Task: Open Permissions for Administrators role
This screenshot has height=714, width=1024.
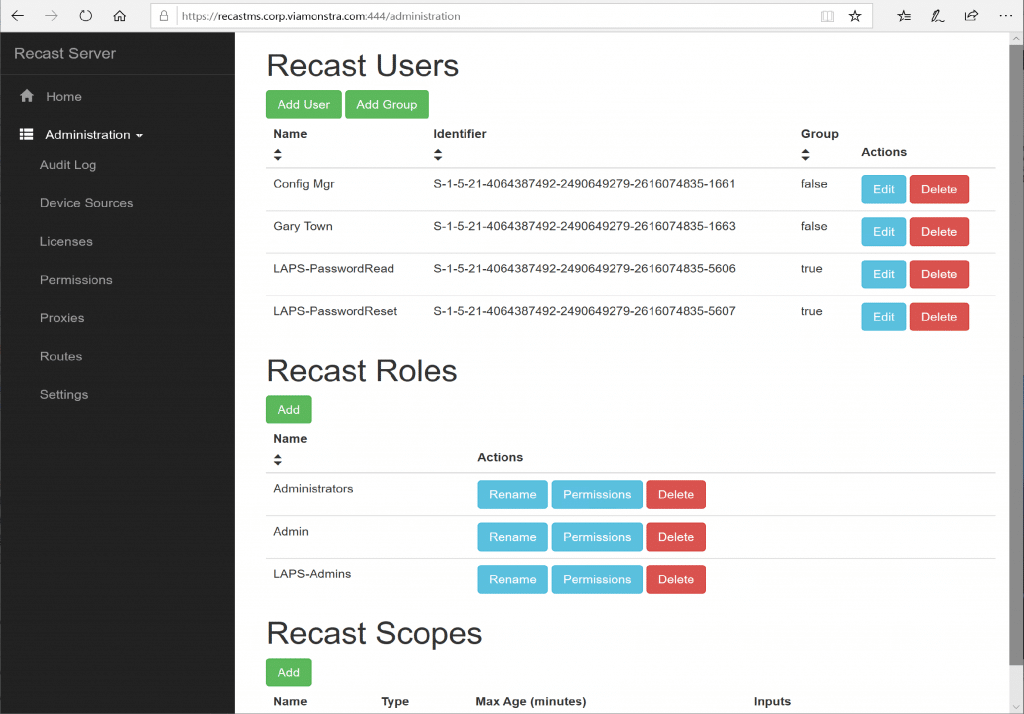Action: (x=597, y=495)
